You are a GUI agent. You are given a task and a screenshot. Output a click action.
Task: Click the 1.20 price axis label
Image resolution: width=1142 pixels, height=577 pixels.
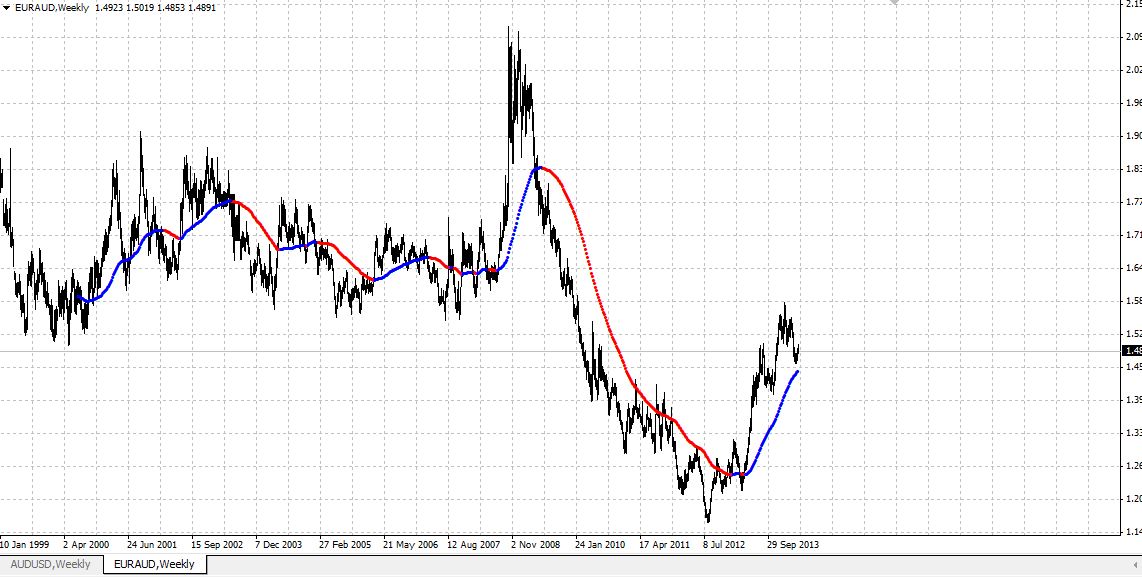coord(1133,499)
